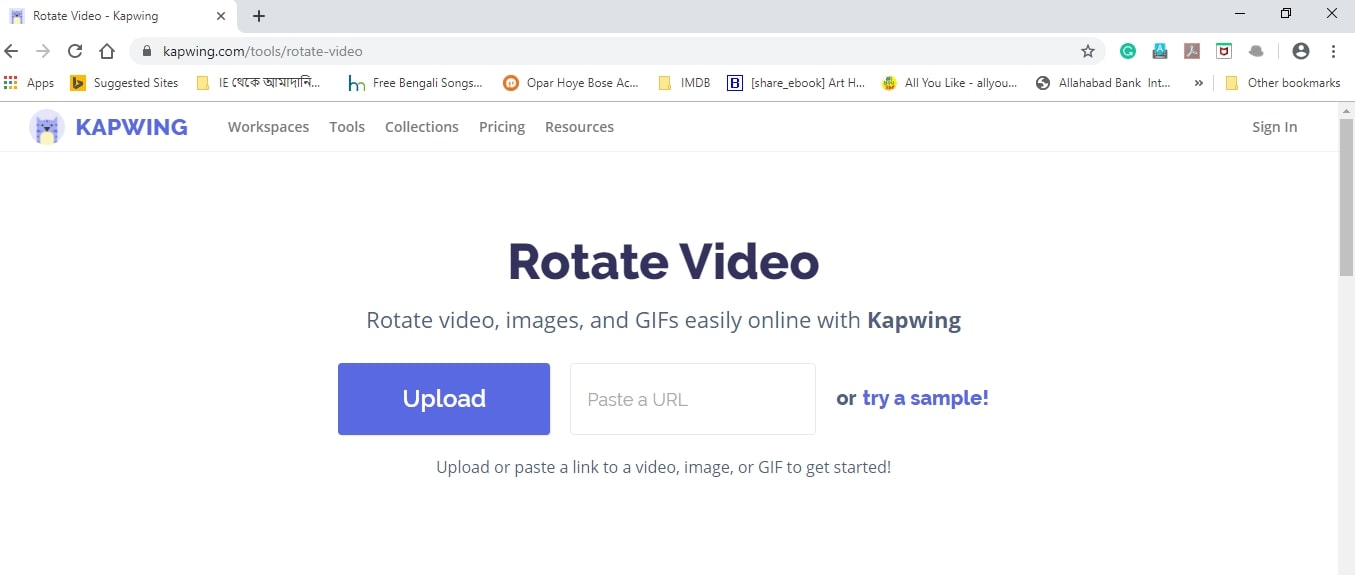Click the Sign In link
1355x575 pixels.
(x=1274, y=127)
